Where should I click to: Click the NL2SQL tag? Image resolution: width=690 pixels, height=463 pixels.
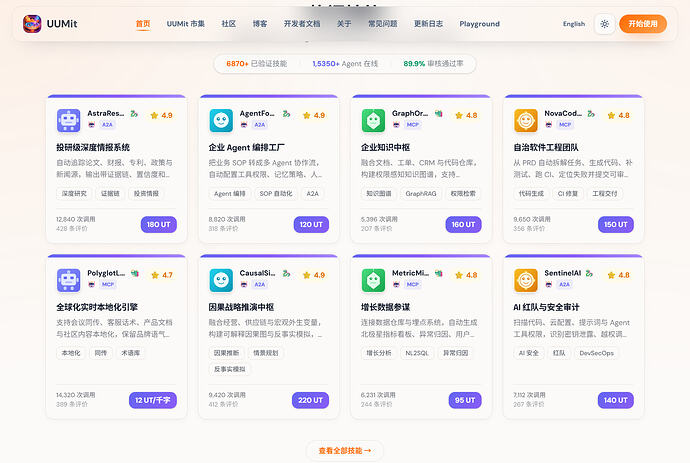coord(417,353)
